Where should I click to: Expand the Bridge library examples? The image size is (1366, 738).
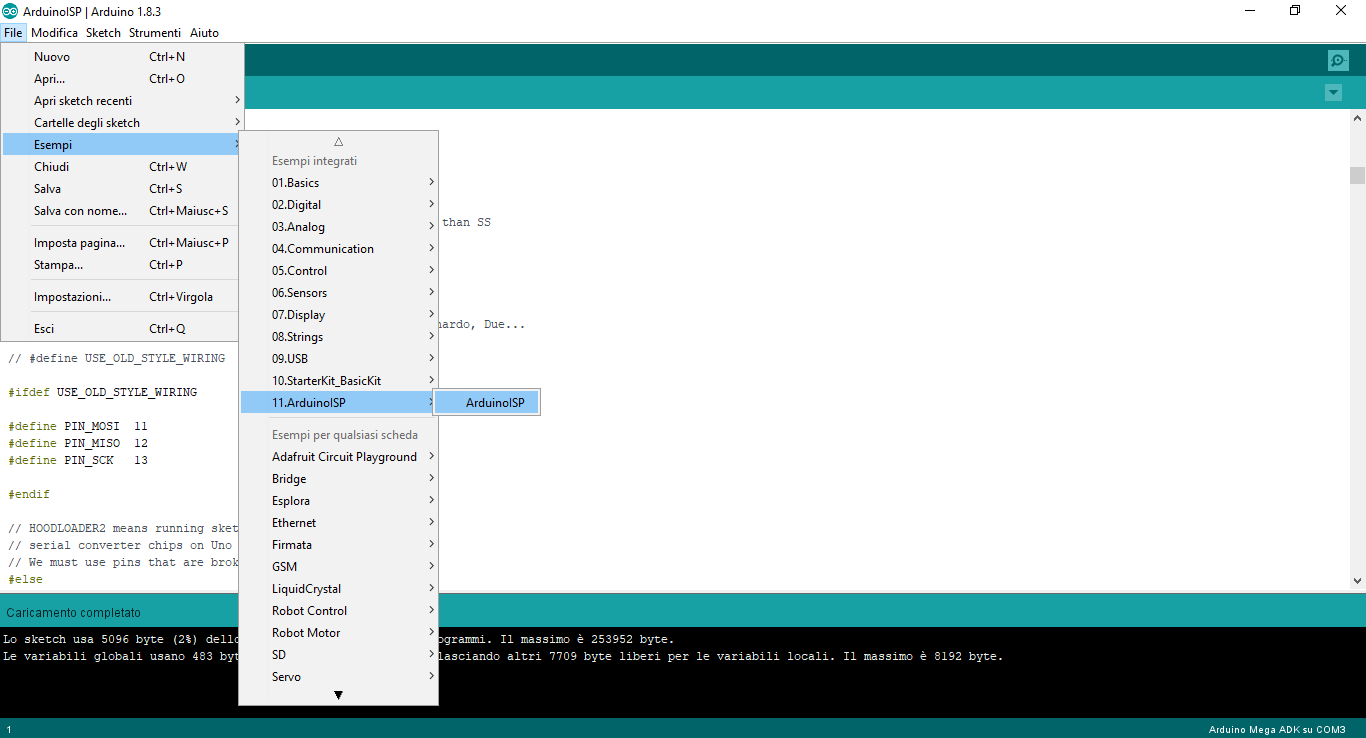point(338,479)
